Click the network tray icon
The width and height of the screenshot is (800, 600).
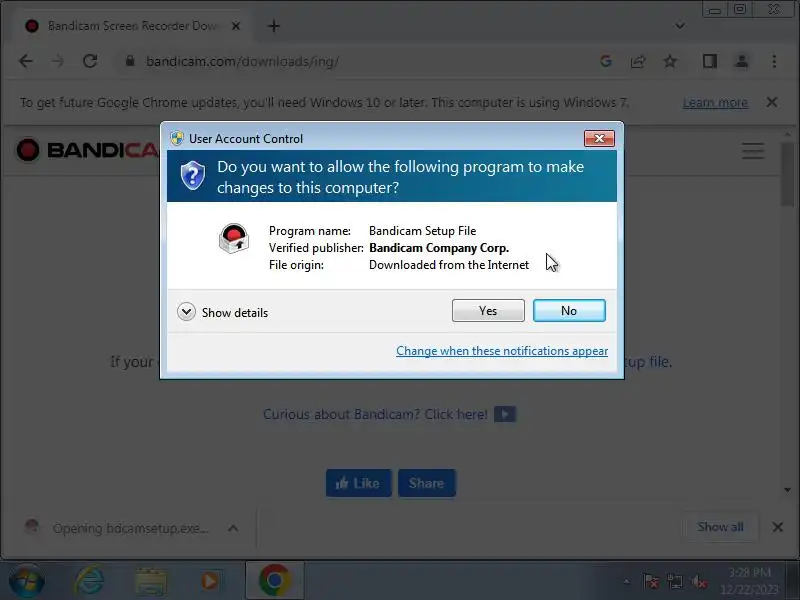[674, 581]
